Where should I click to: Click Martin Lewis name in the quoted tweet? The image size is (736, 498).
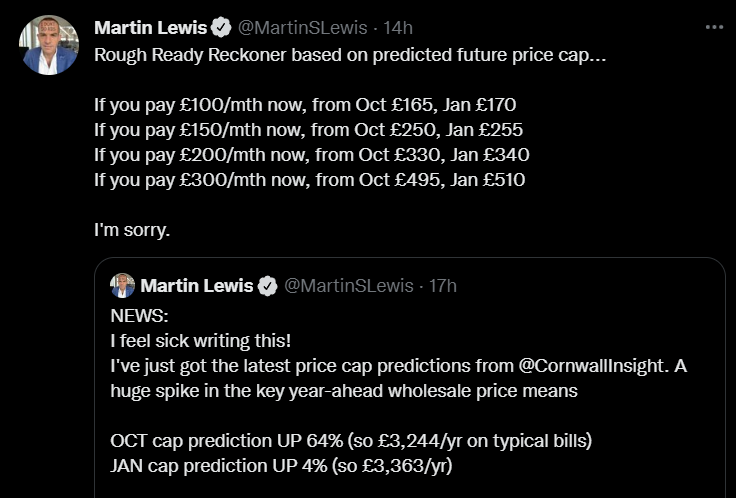pyautogui.click(x=197, y=286)
